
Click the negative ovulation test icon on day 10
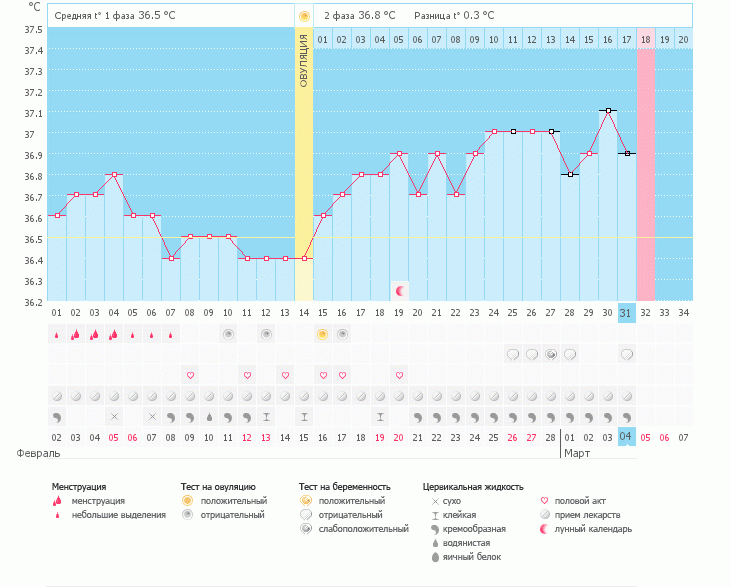[228, 334]
